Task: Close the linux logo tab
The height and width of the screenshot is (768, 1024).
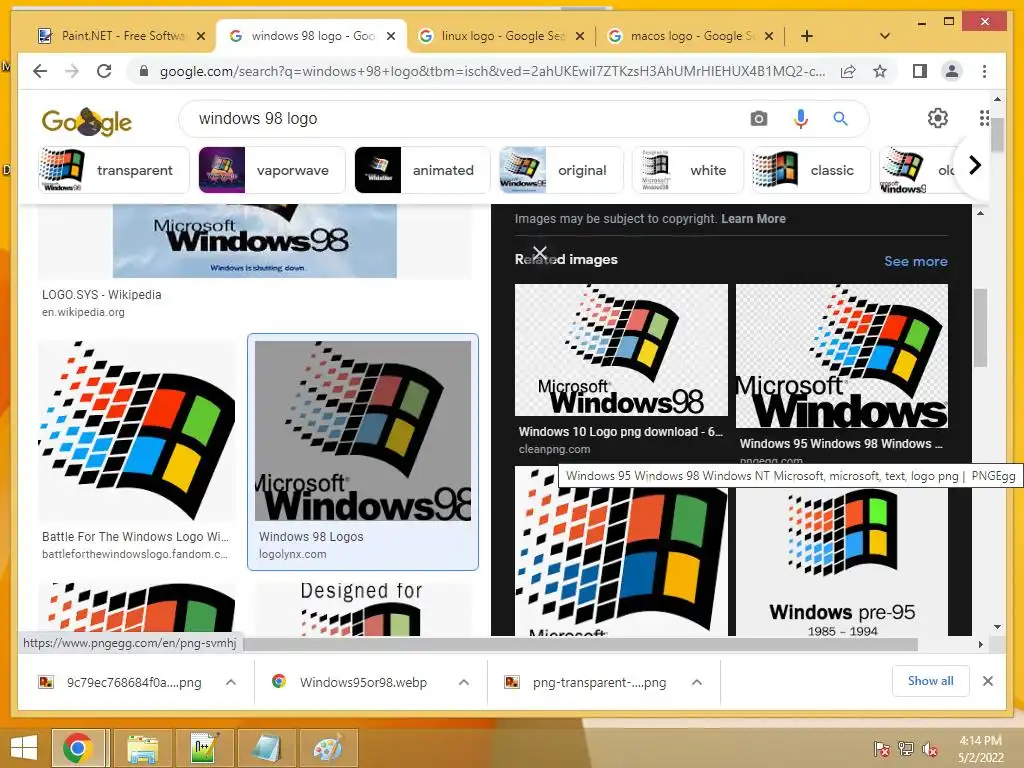Action: coord(580,36)
